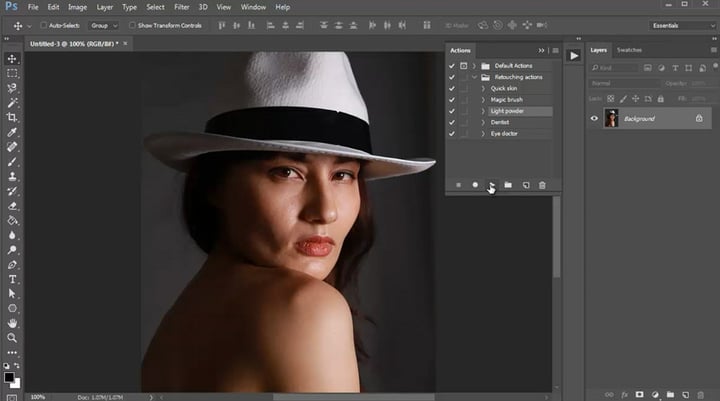
Task: Open the Filter menu
Action: pyautogui.click(x=181, y=7)
